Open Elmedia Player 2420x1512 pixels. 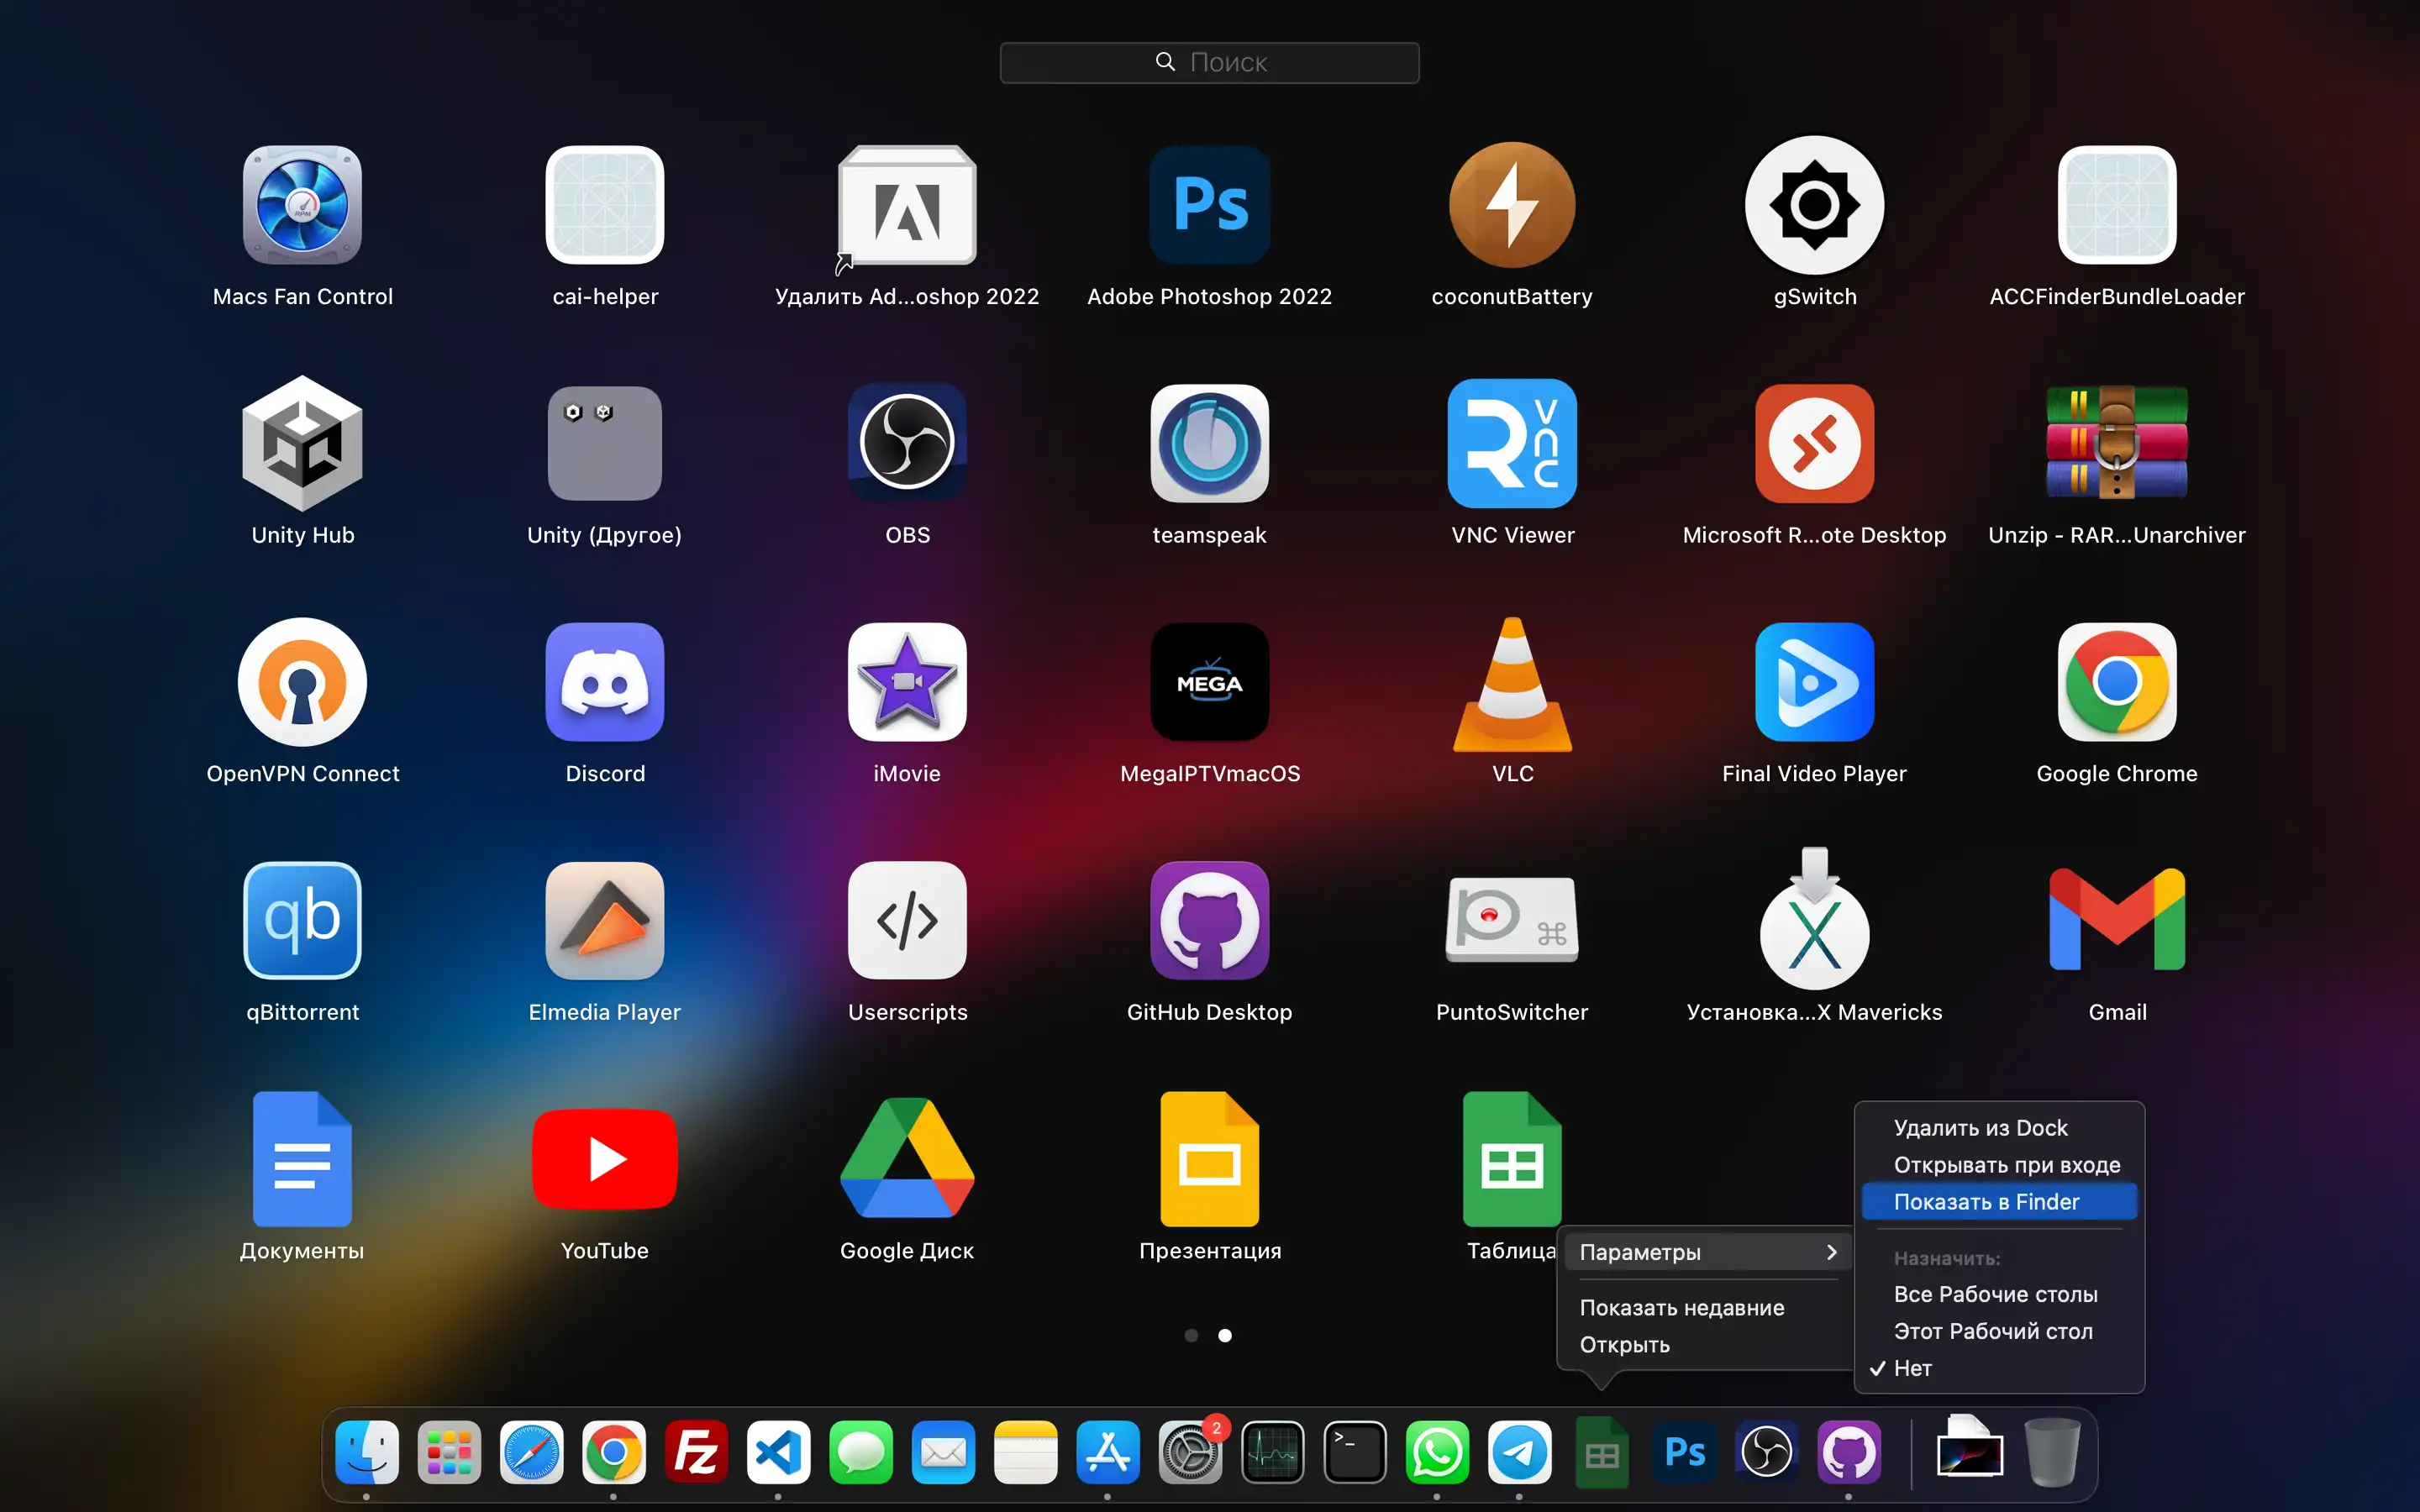(x=605, y=920)
